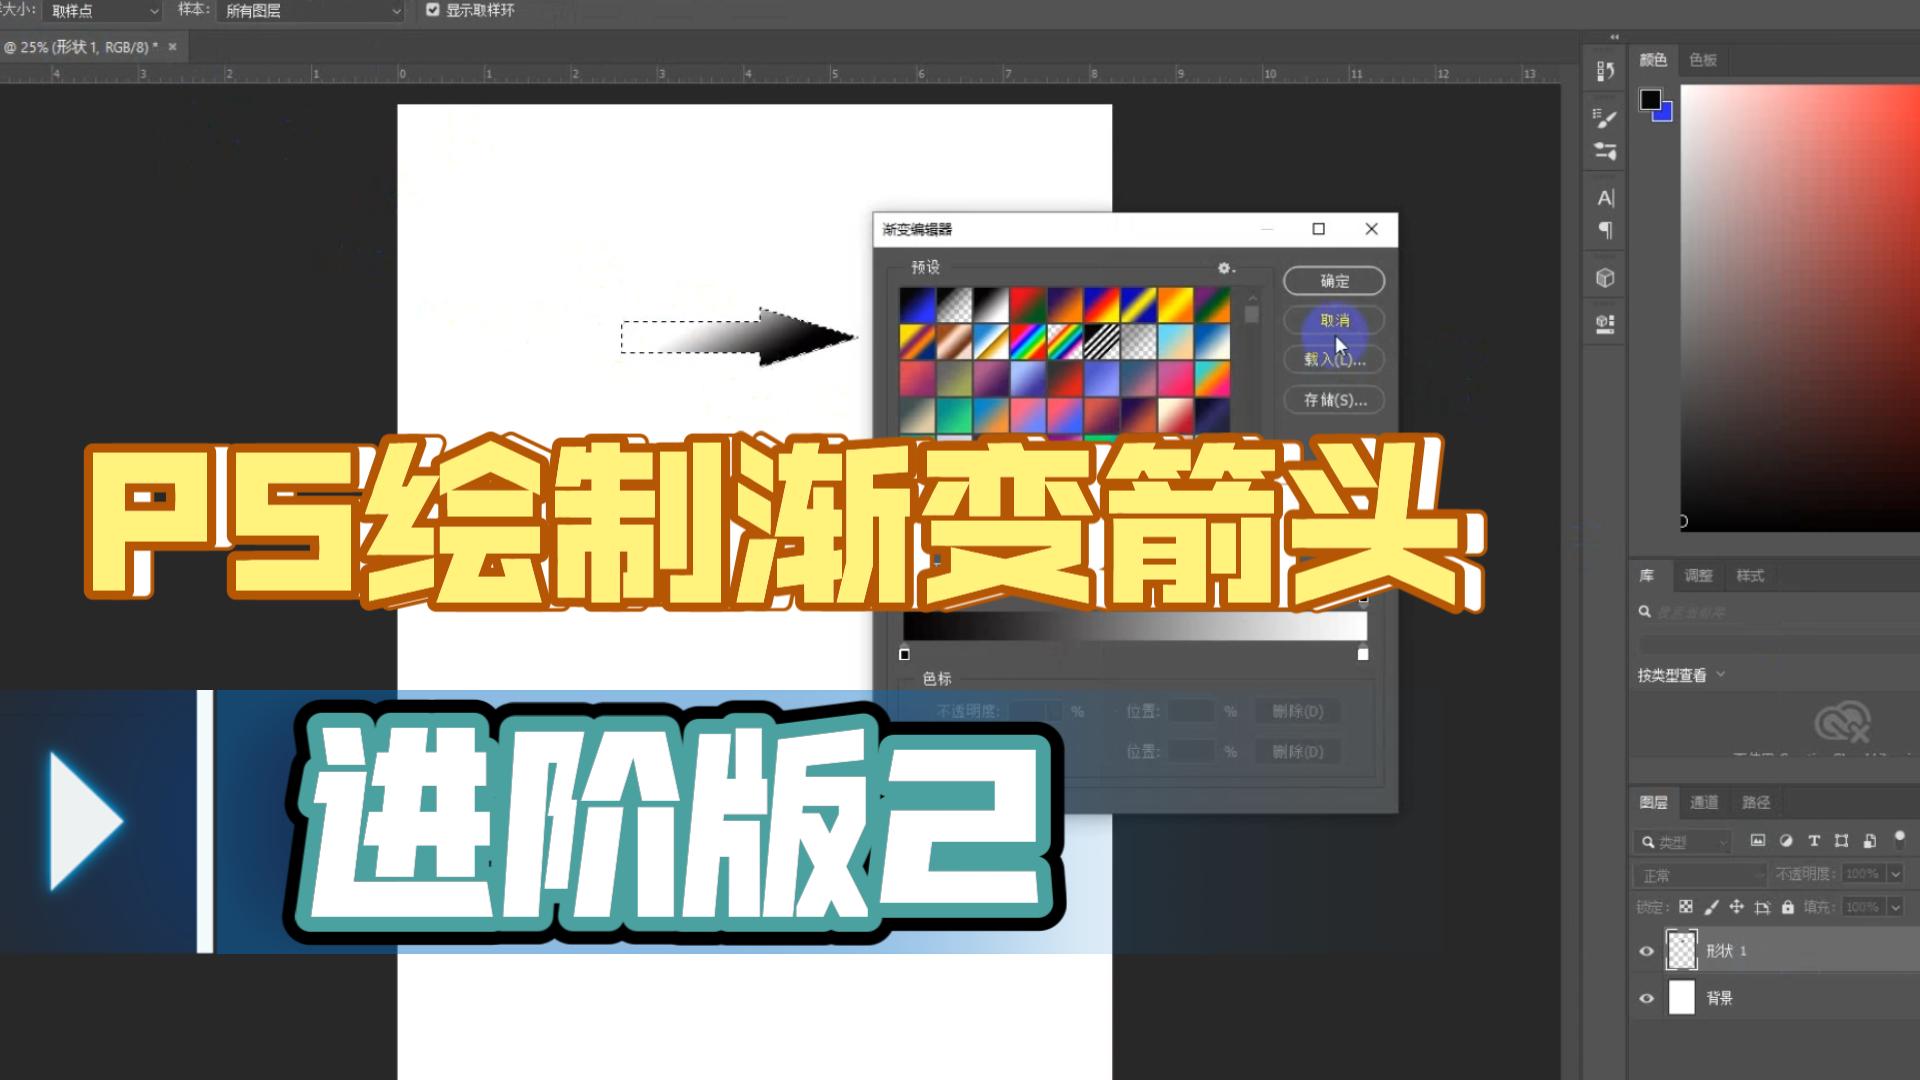Open the 所有图层 sample dropdown

click(x=311, y=11)
